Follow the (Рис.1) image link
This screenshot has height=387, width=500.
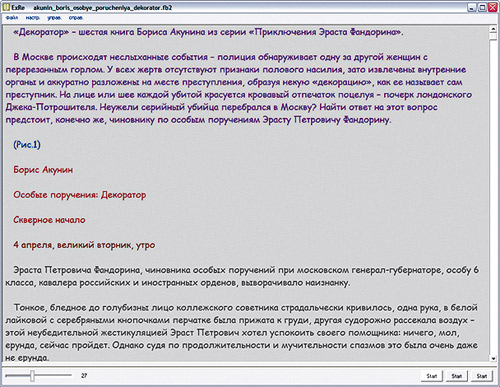[27, 145]
